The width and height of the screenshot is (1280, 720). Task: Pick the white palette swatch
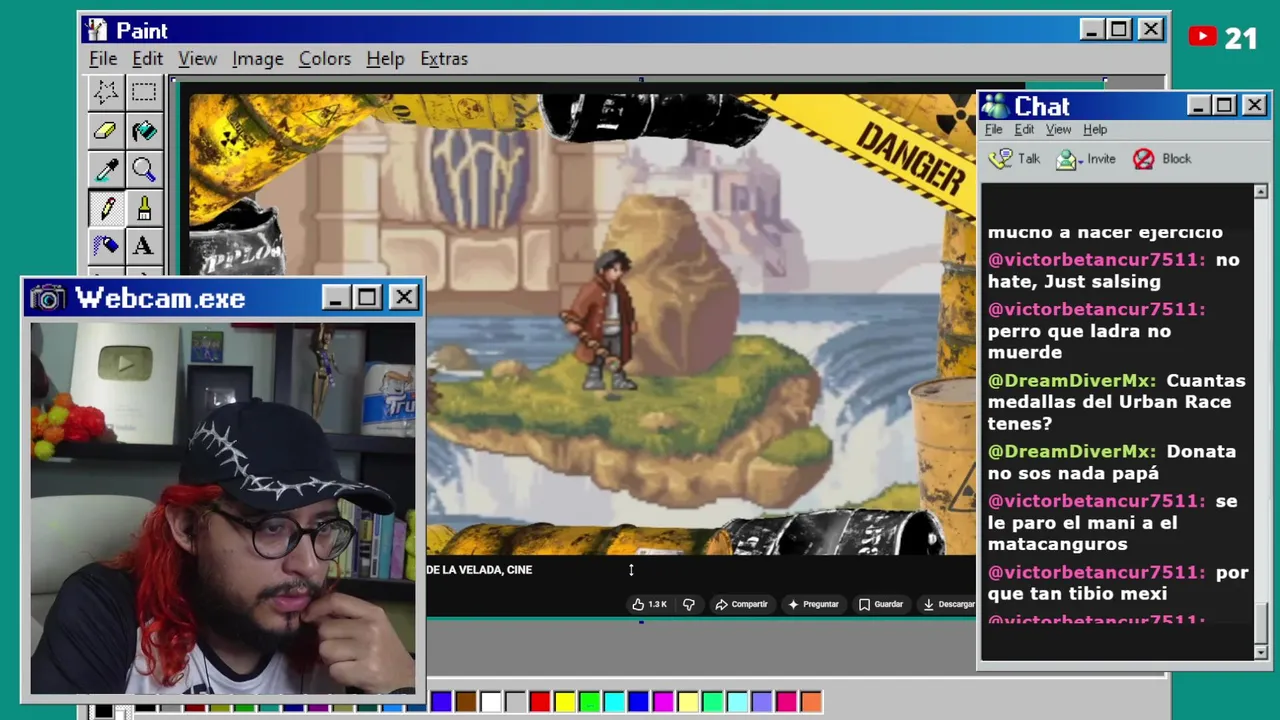[x=490, y=702]
